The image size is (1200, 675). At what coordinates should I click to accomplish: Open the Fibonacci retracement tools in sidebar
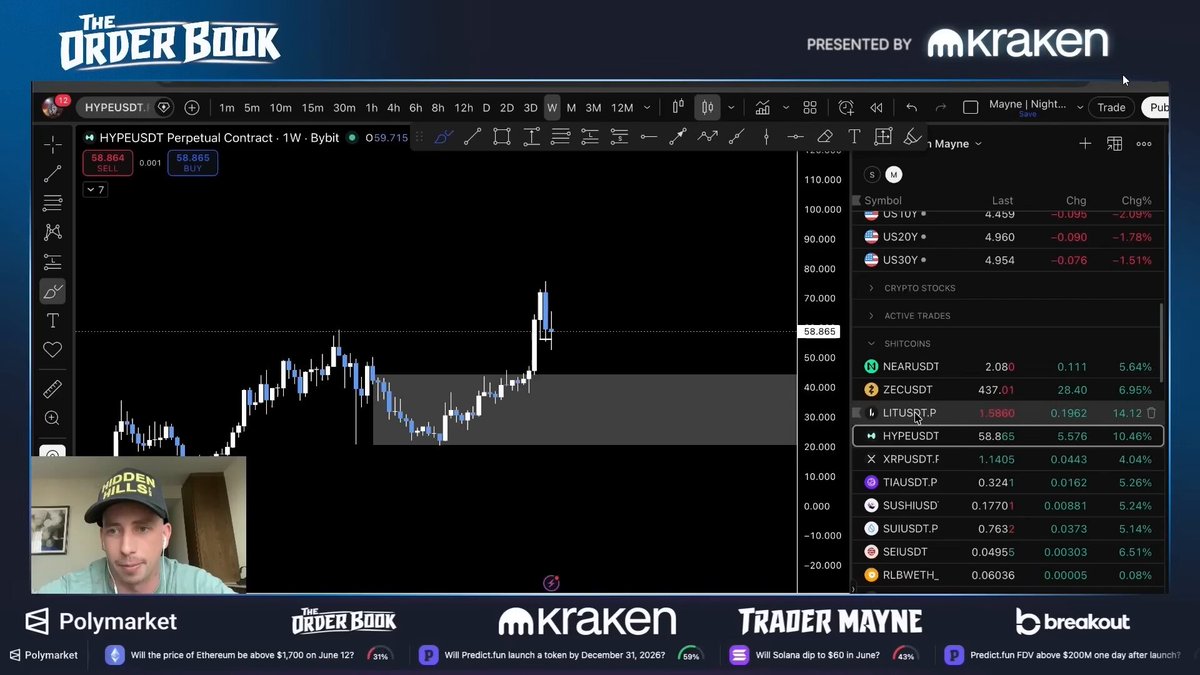tap(53, 203)
